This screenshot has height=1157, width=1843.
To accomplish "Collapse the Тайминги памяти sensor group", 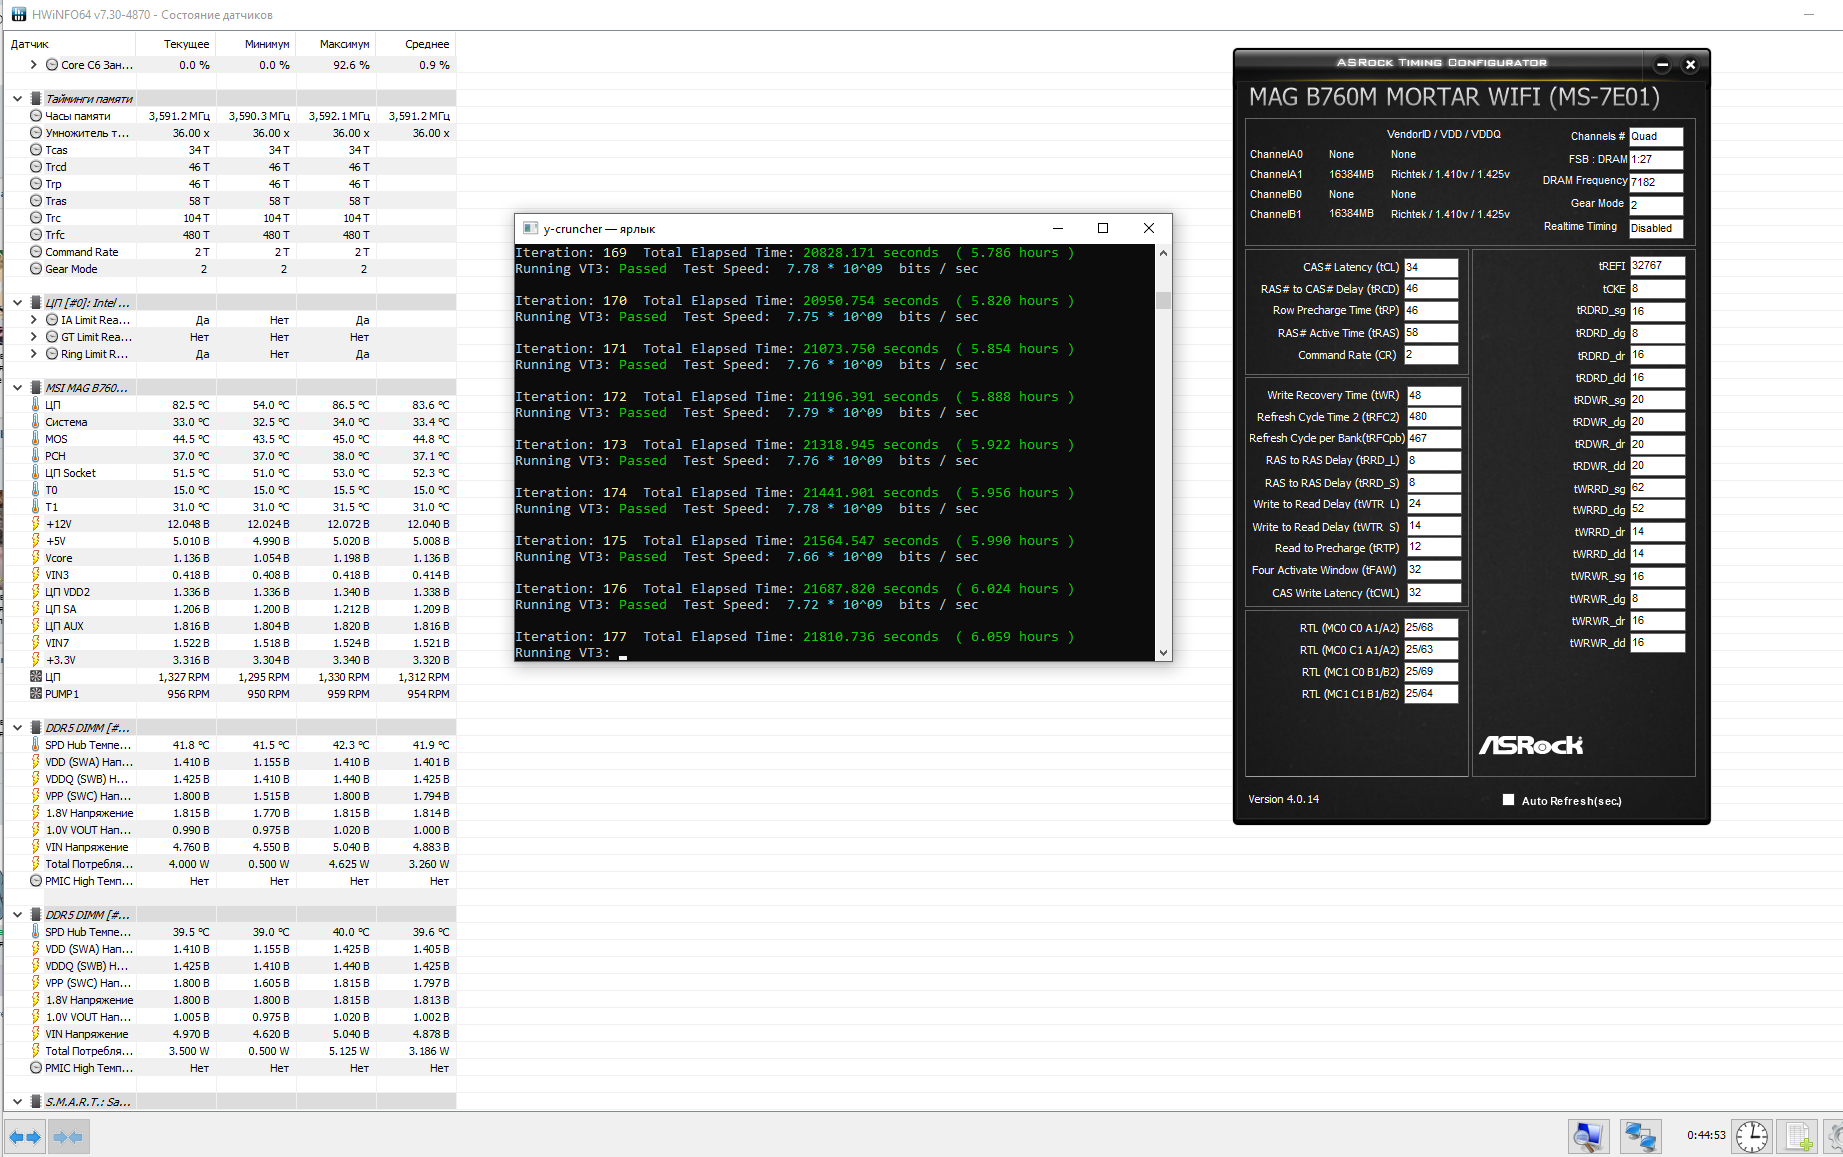I will 18,99.
